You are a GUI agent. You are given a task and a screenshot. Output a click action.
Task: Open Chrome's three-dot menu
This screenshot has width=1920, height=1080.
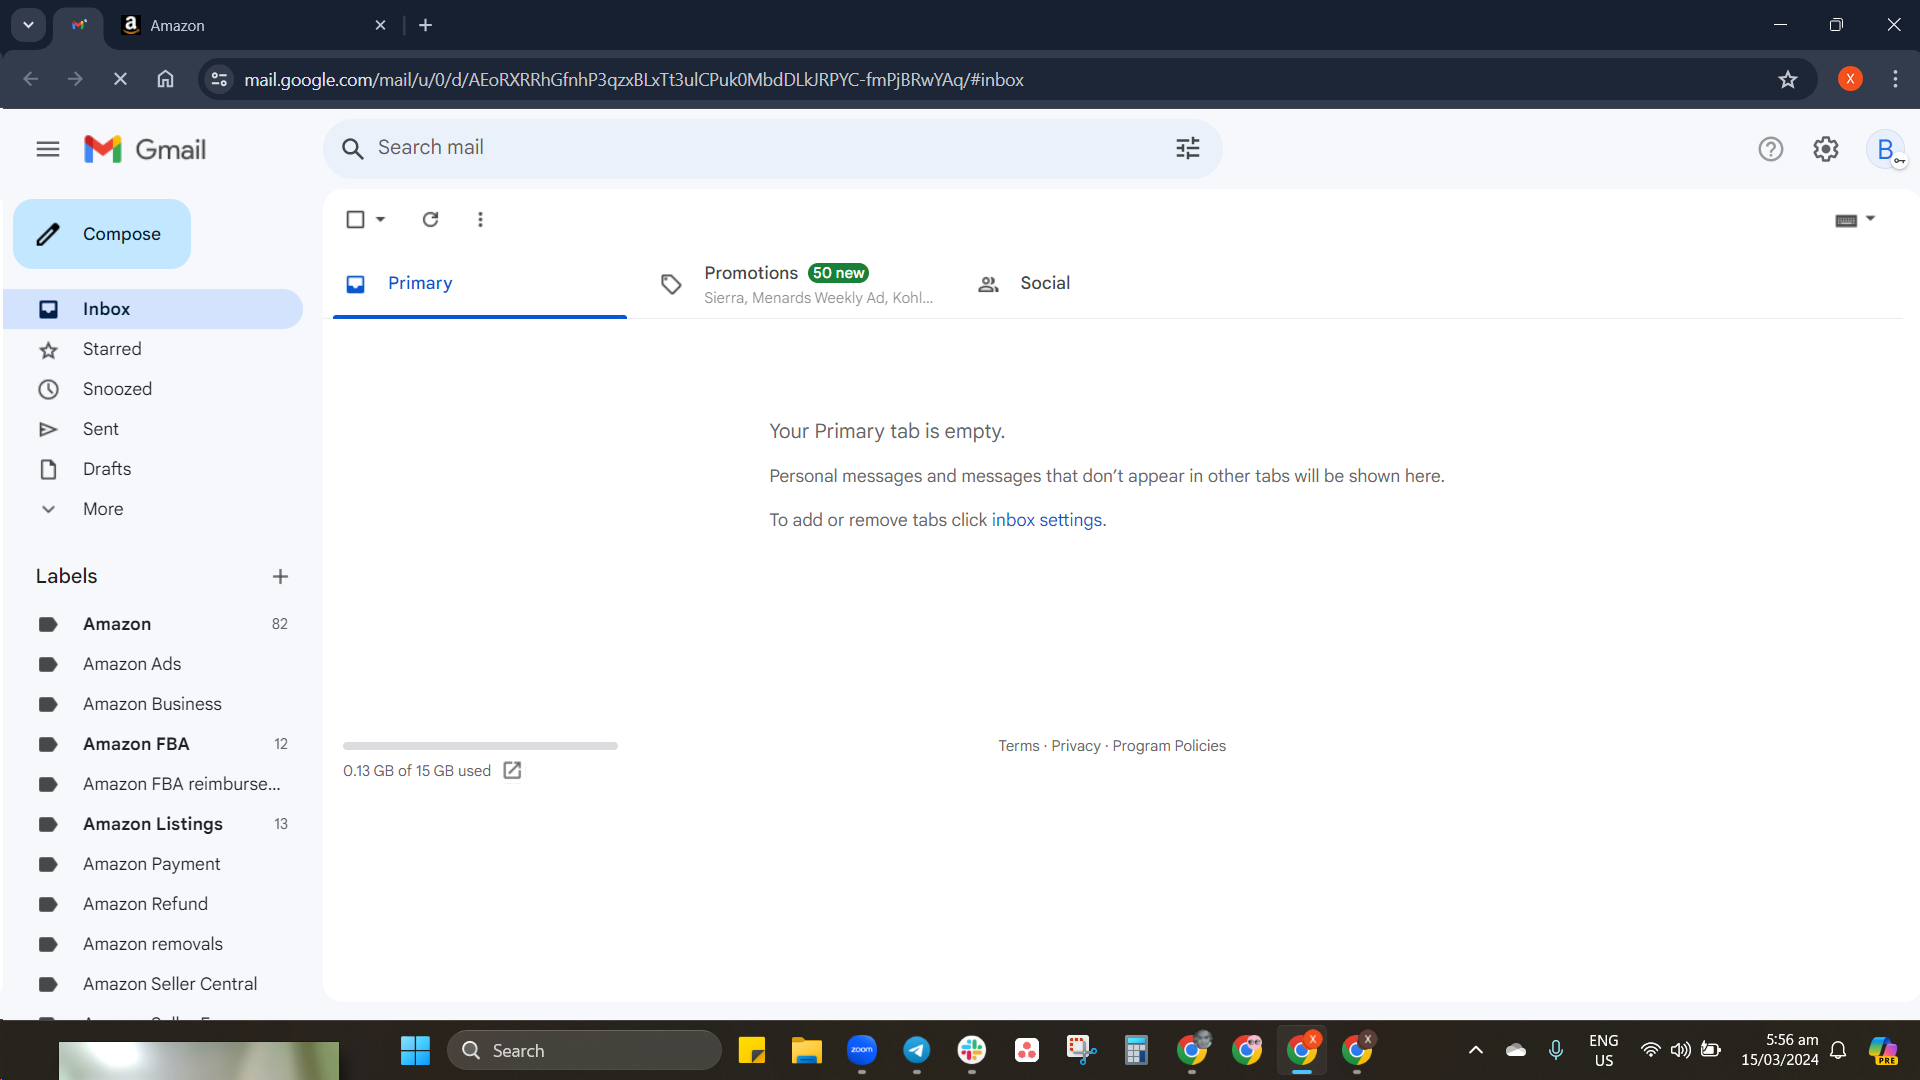tap(1895, 80)
